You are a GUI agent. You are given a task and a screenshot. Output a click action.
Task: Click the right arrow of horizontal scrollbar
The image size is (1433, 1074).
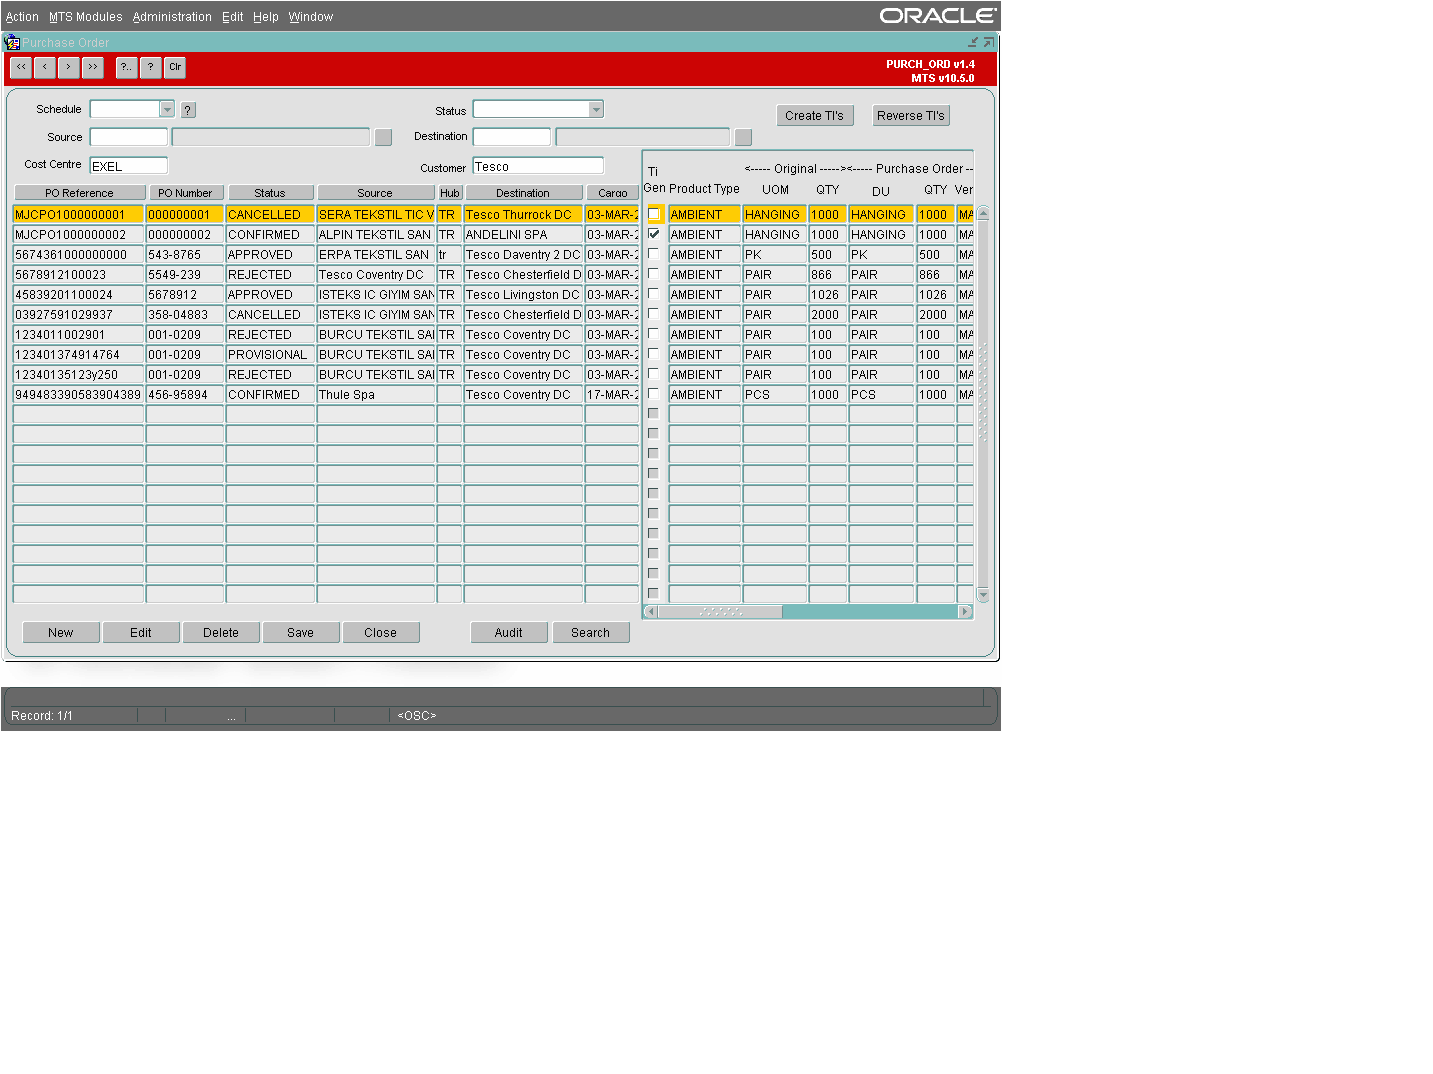965,611
